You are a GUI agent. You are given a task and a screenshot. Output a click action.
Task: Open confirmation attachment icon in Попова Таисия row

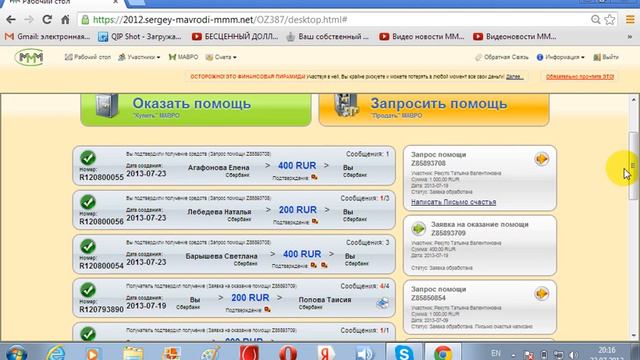click(267, 309)
